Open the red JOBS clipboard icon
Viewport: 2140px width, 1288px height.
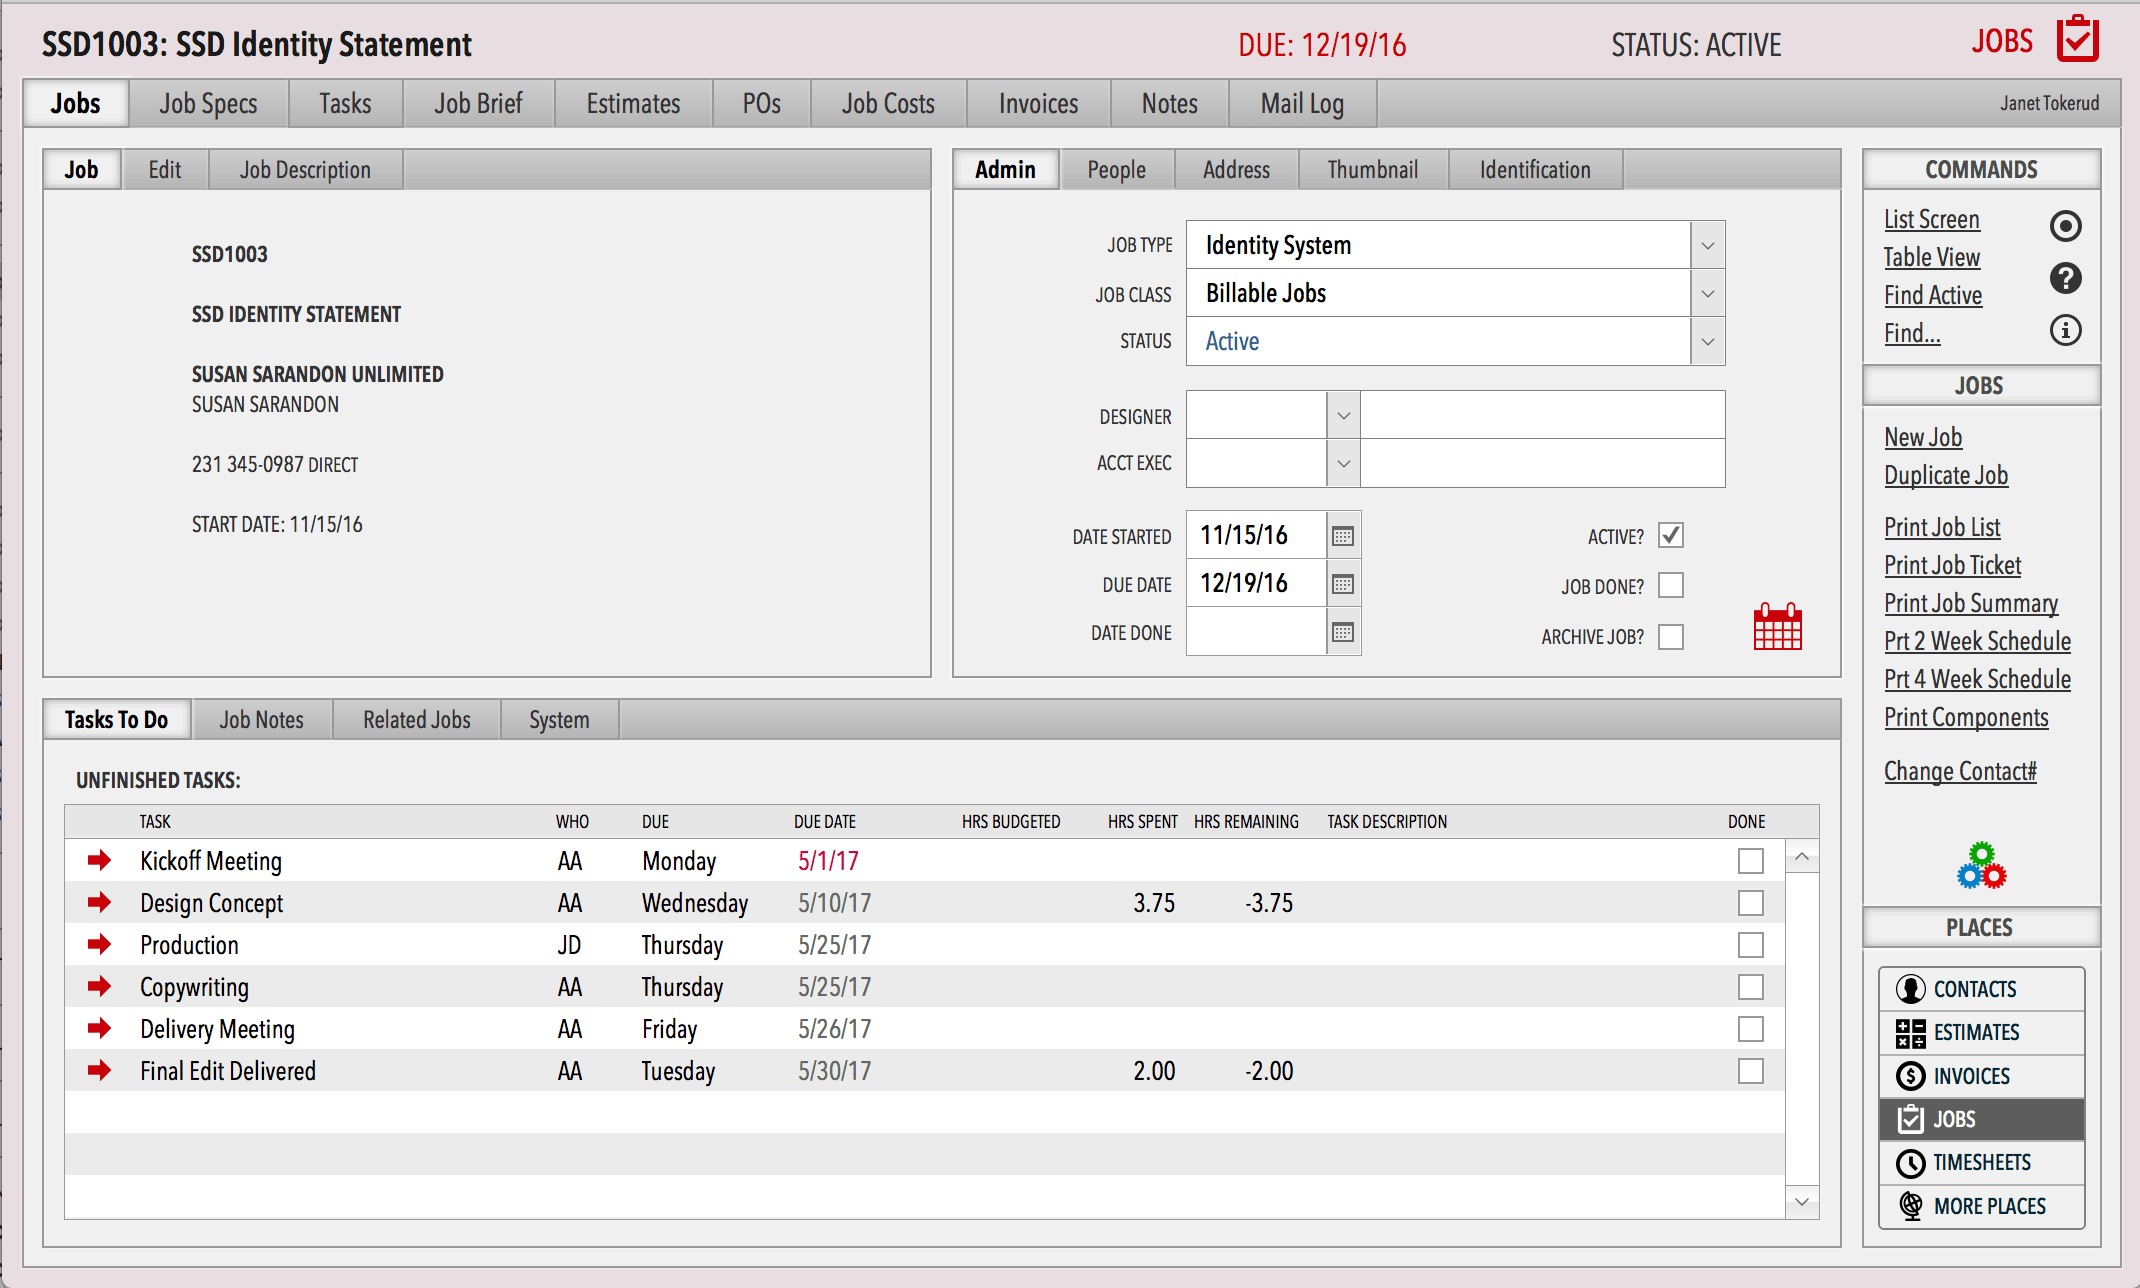coord(2077,40)
